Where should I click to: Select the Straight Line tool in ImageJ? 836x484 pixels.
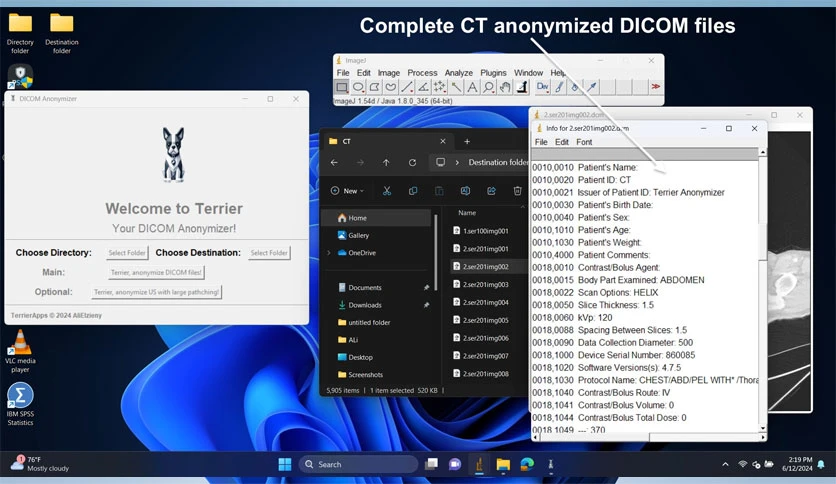click(407, 87)
